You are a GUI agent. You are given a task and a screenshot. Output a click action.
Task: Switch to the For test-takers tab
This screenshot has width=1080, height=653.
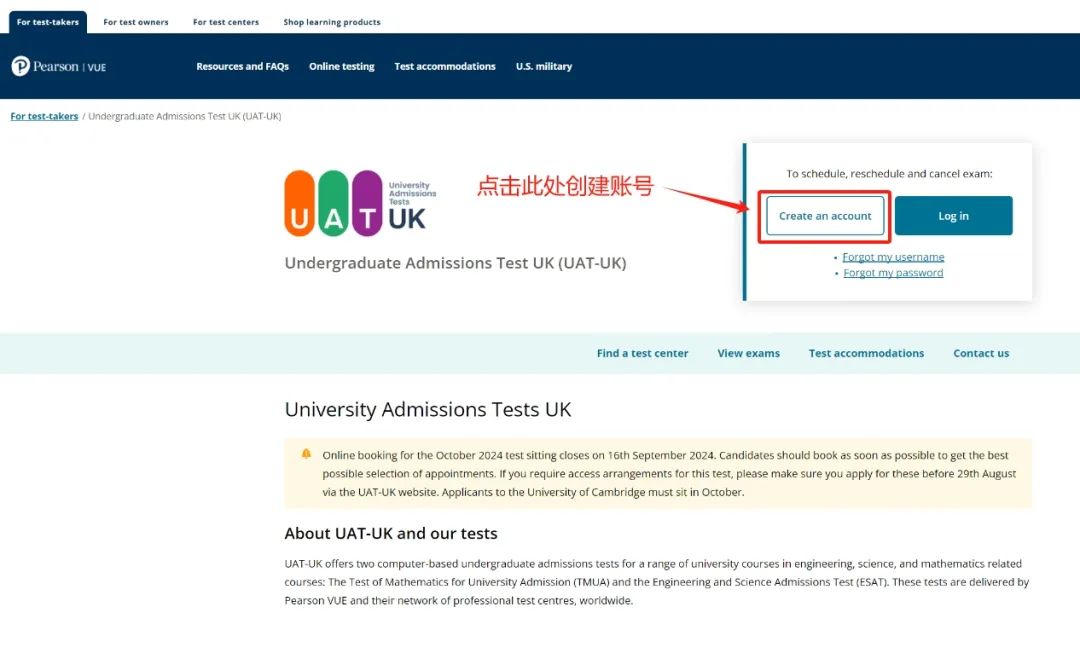48,22
